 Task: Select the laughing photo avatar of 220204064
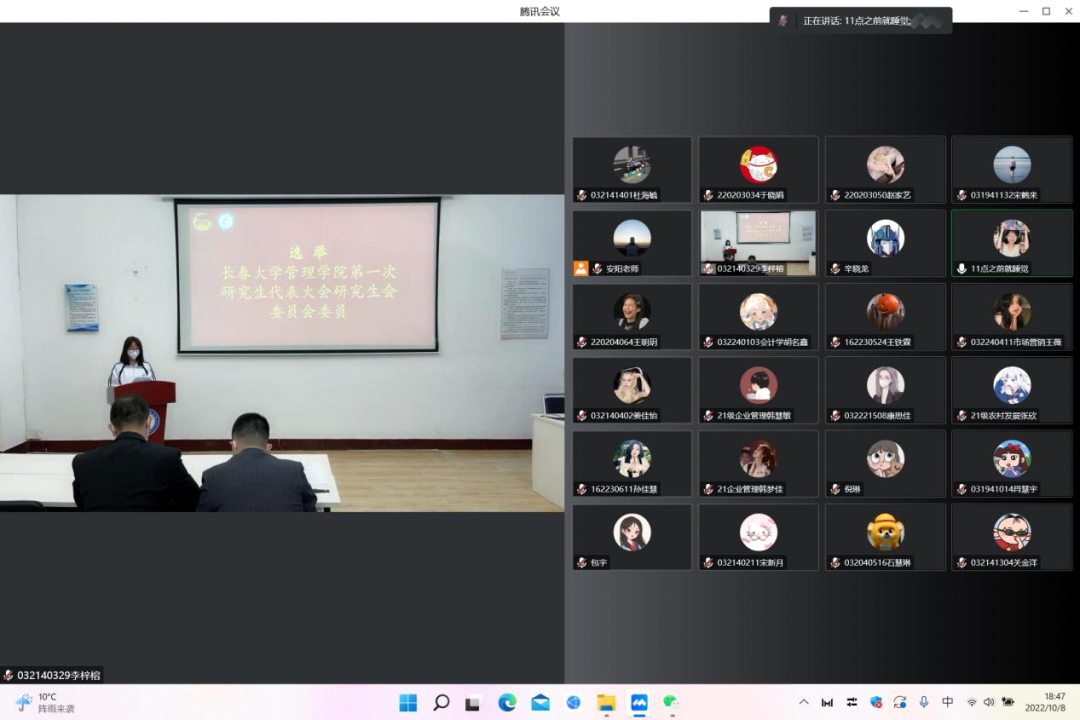click(632, 311)
